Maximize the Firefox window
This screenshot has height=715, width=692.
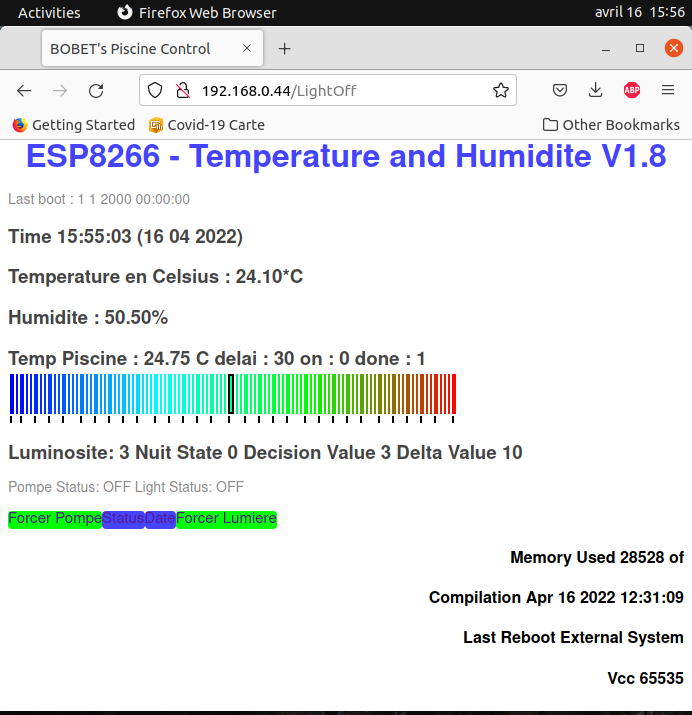pos(640,48)
